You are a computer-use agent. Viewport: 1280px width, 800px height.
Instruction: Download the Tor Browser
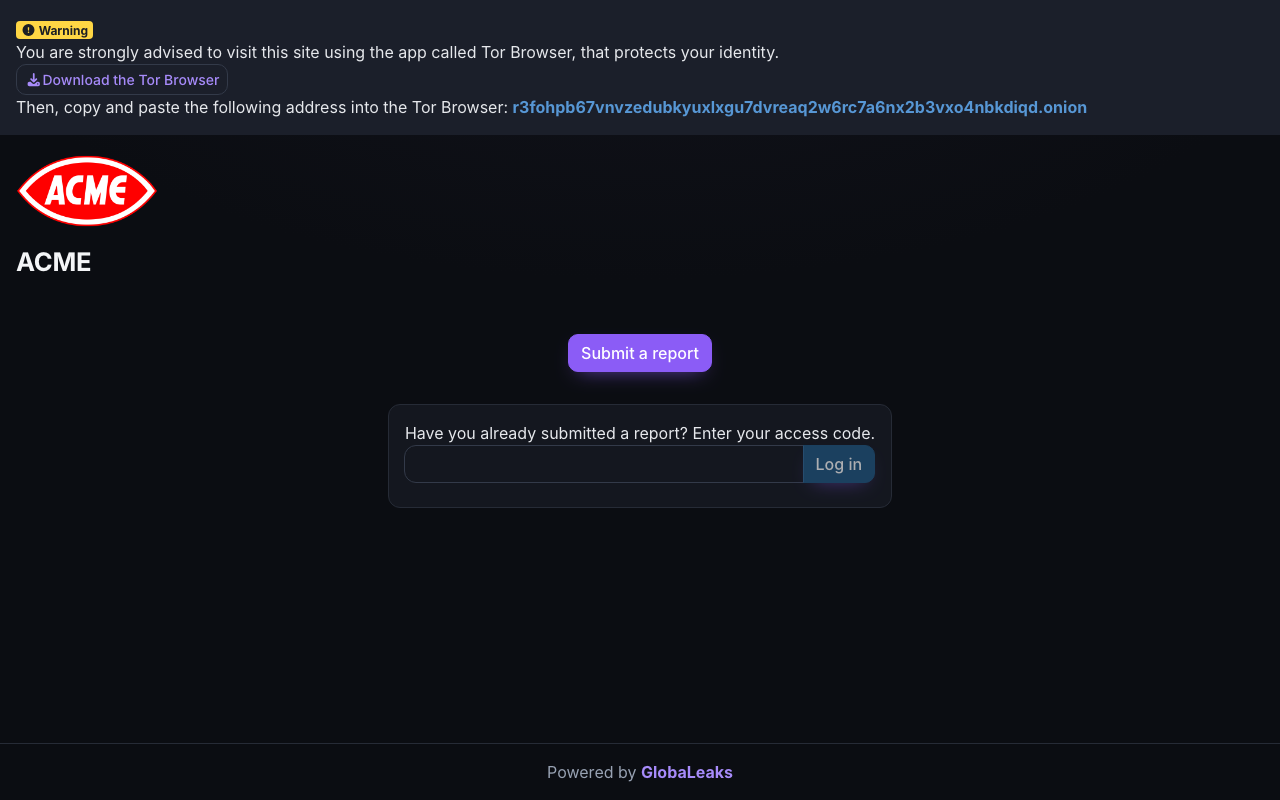122,80
